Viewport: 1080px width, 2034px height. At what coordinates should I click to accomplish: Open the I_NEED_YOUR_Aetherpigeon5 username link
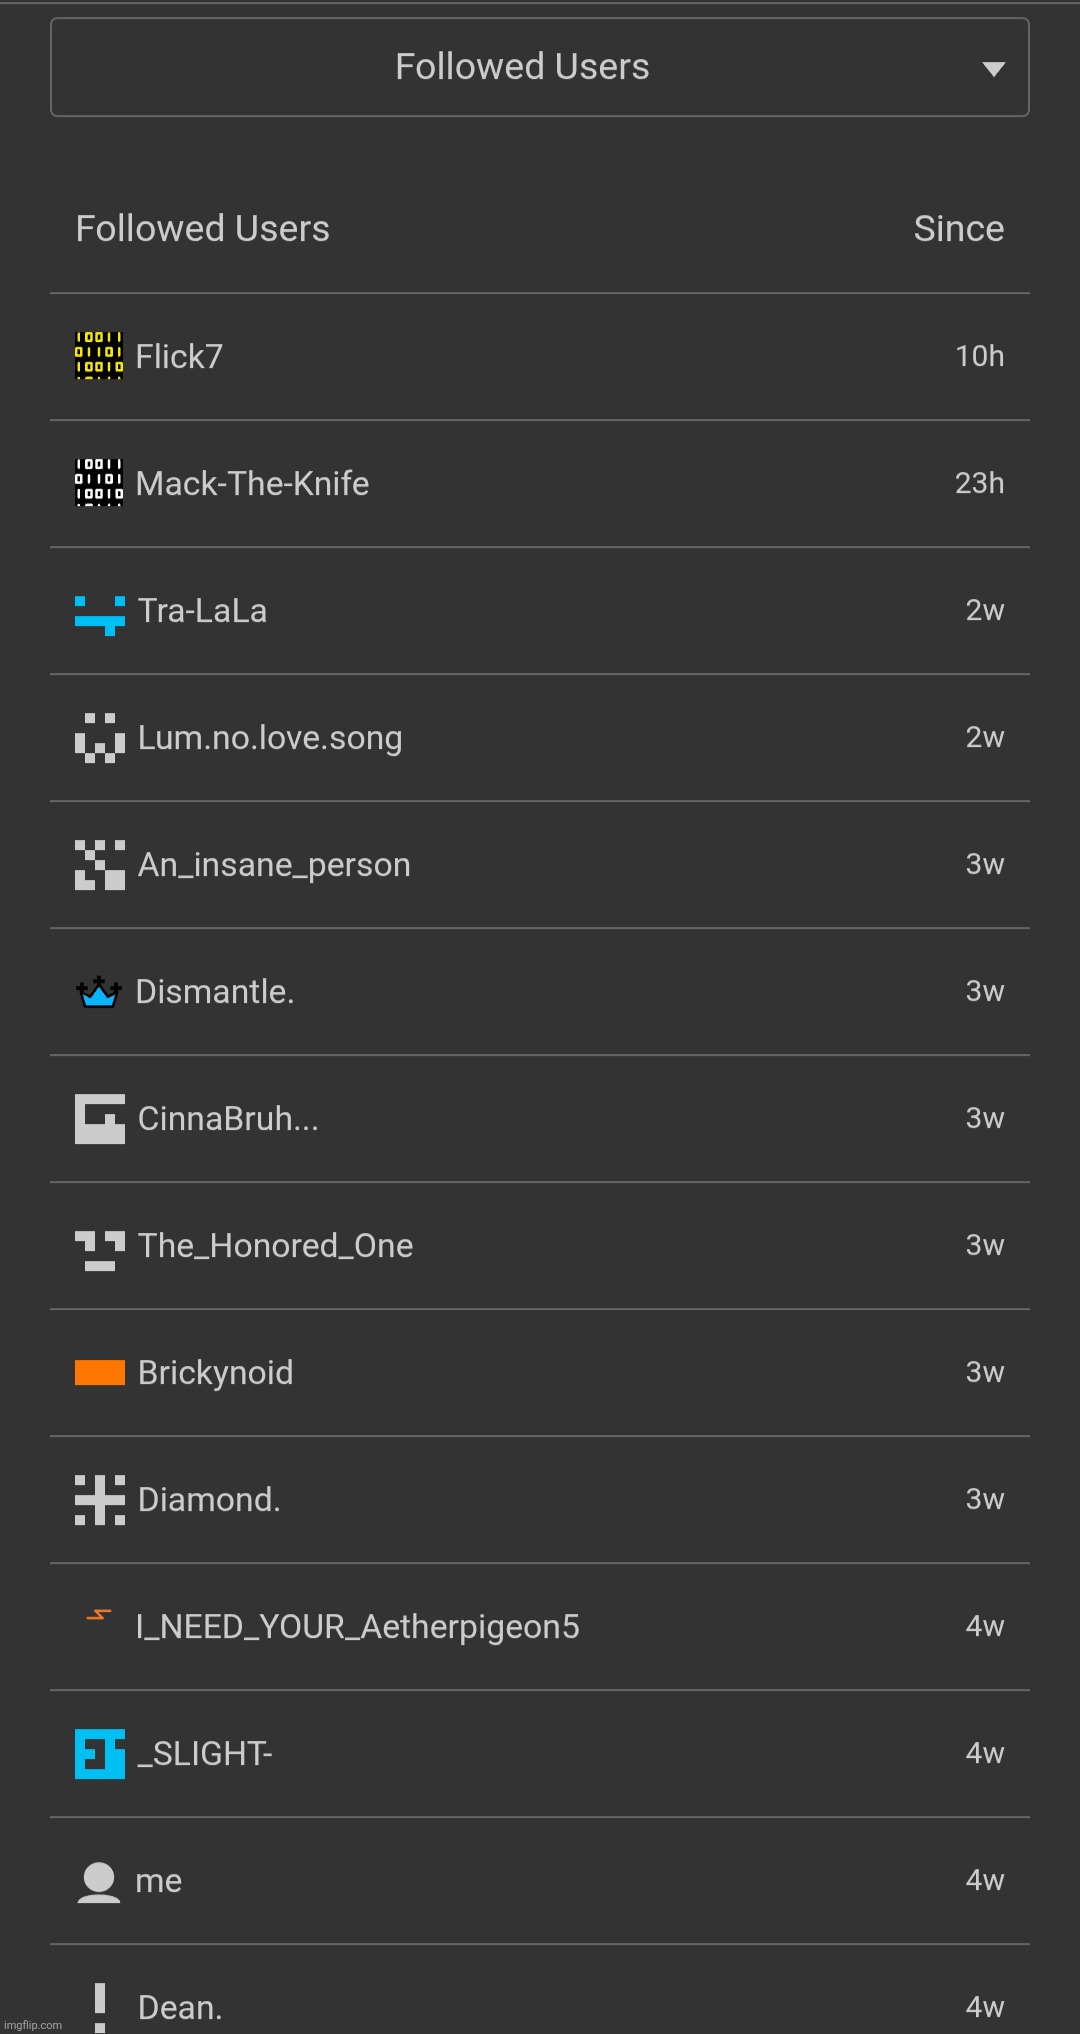pos(358,1627)
